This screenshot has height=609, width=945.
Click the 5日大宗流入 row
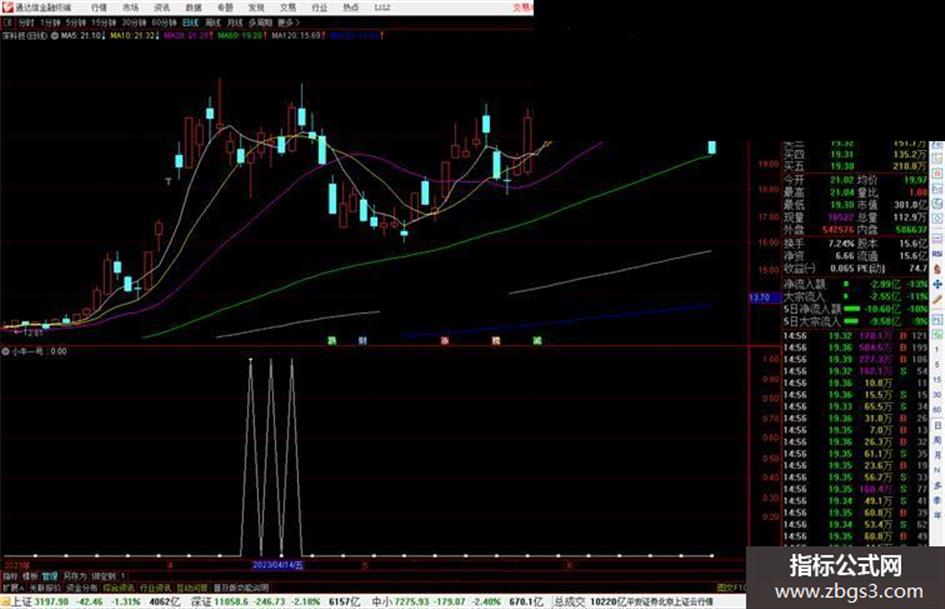pos(855,321)
